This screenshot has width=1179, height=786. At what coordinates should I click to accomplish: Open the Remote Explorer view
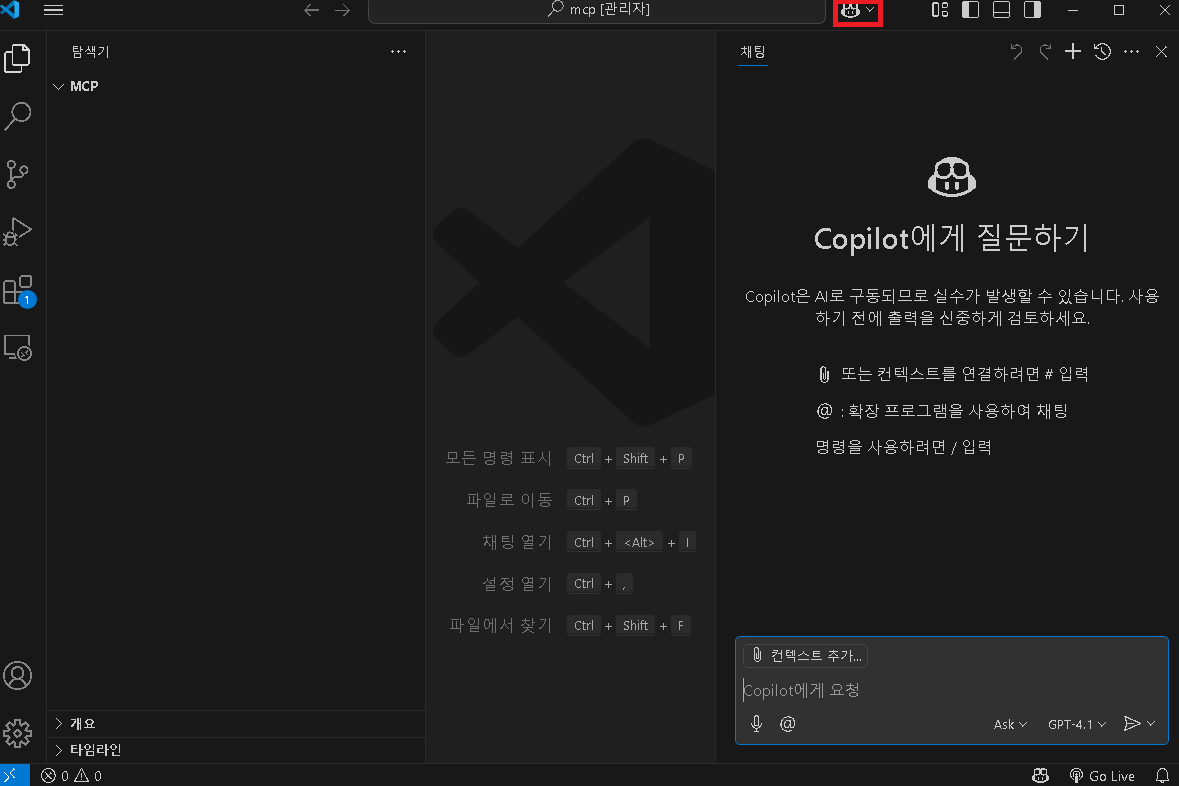(17, 347)
